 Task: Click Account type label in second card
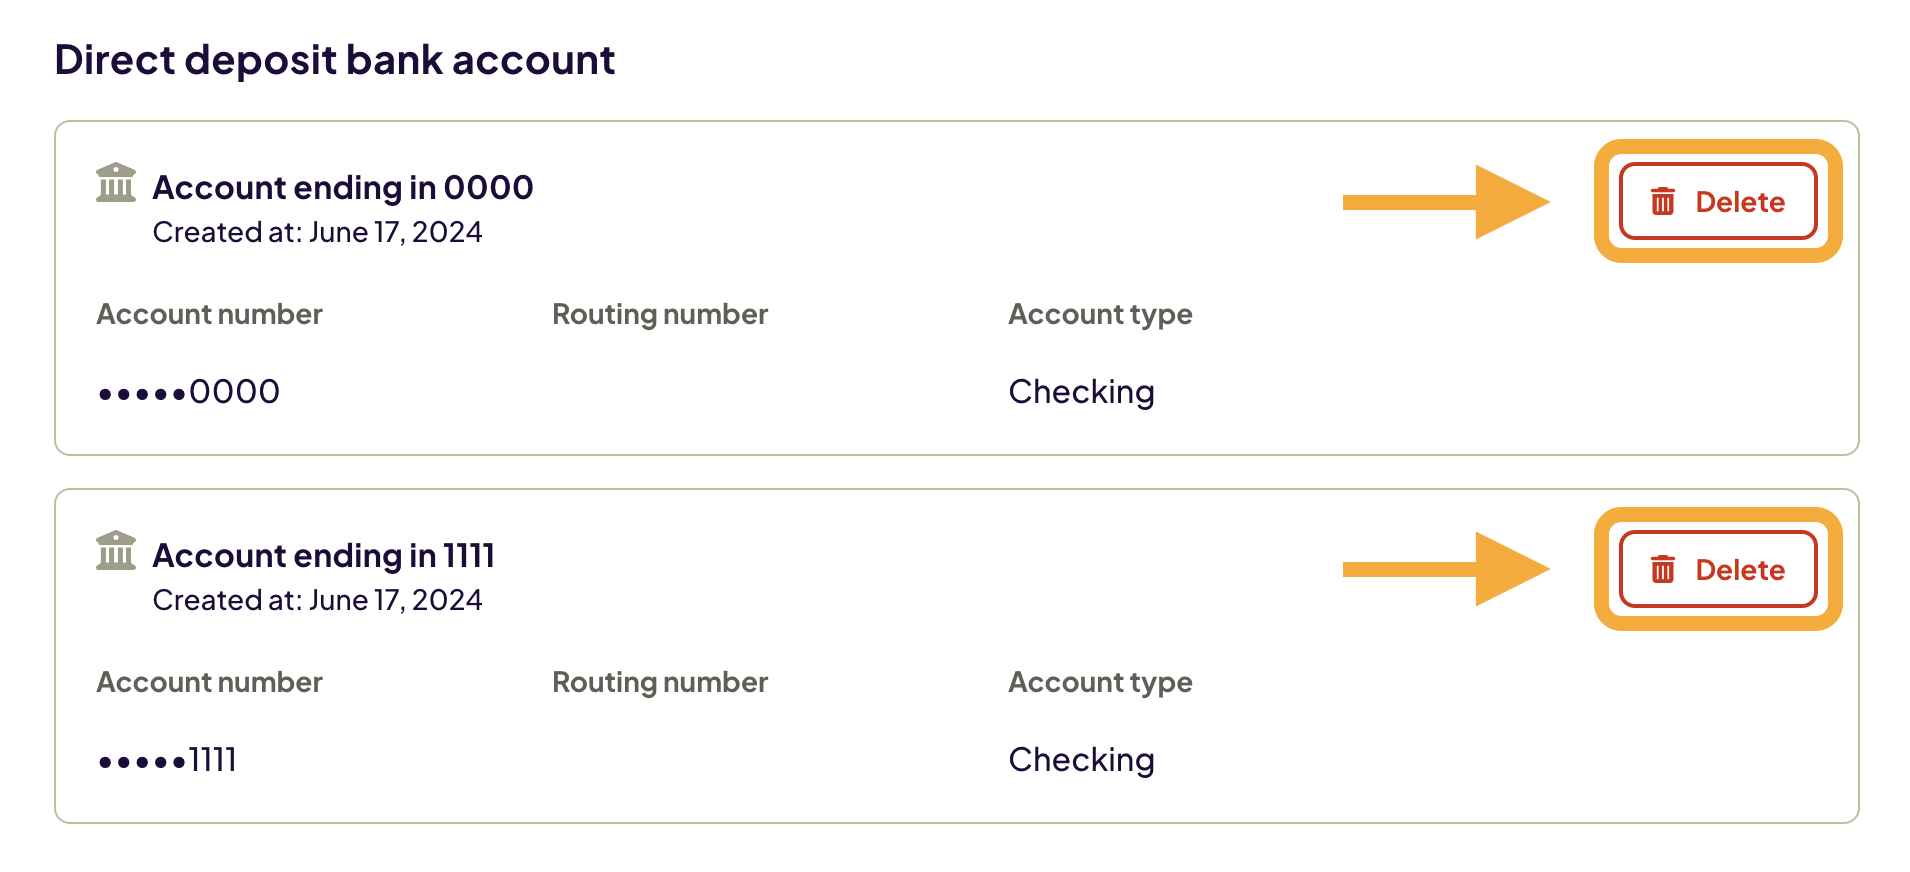(x=1100, y=683)
